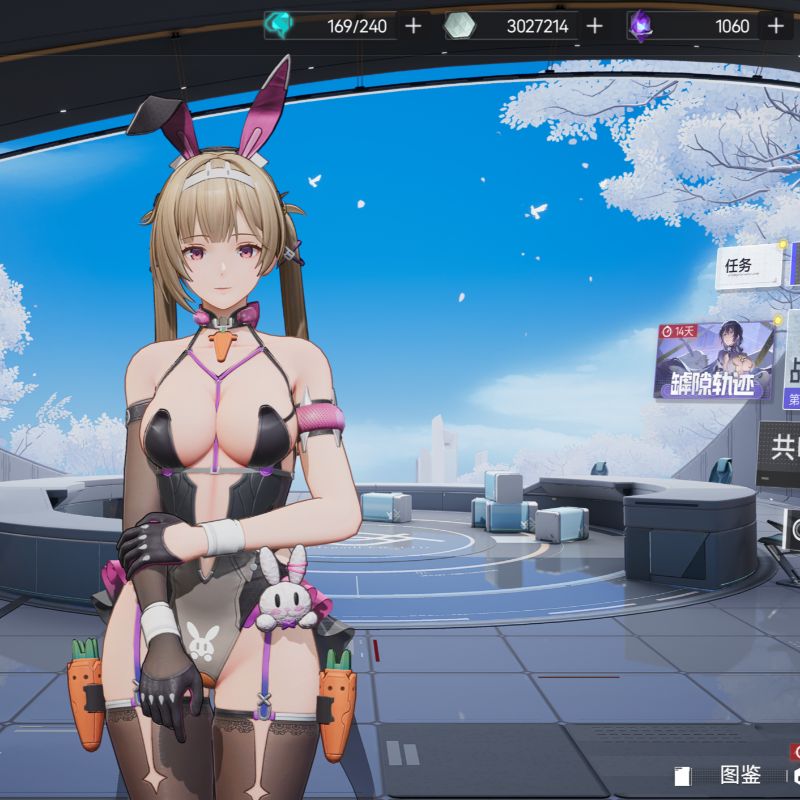Image resolution: width=800 pixels, height=800 pixels.
Task: Add crystals with the plus next to 1060
Action: coord(776,26)
